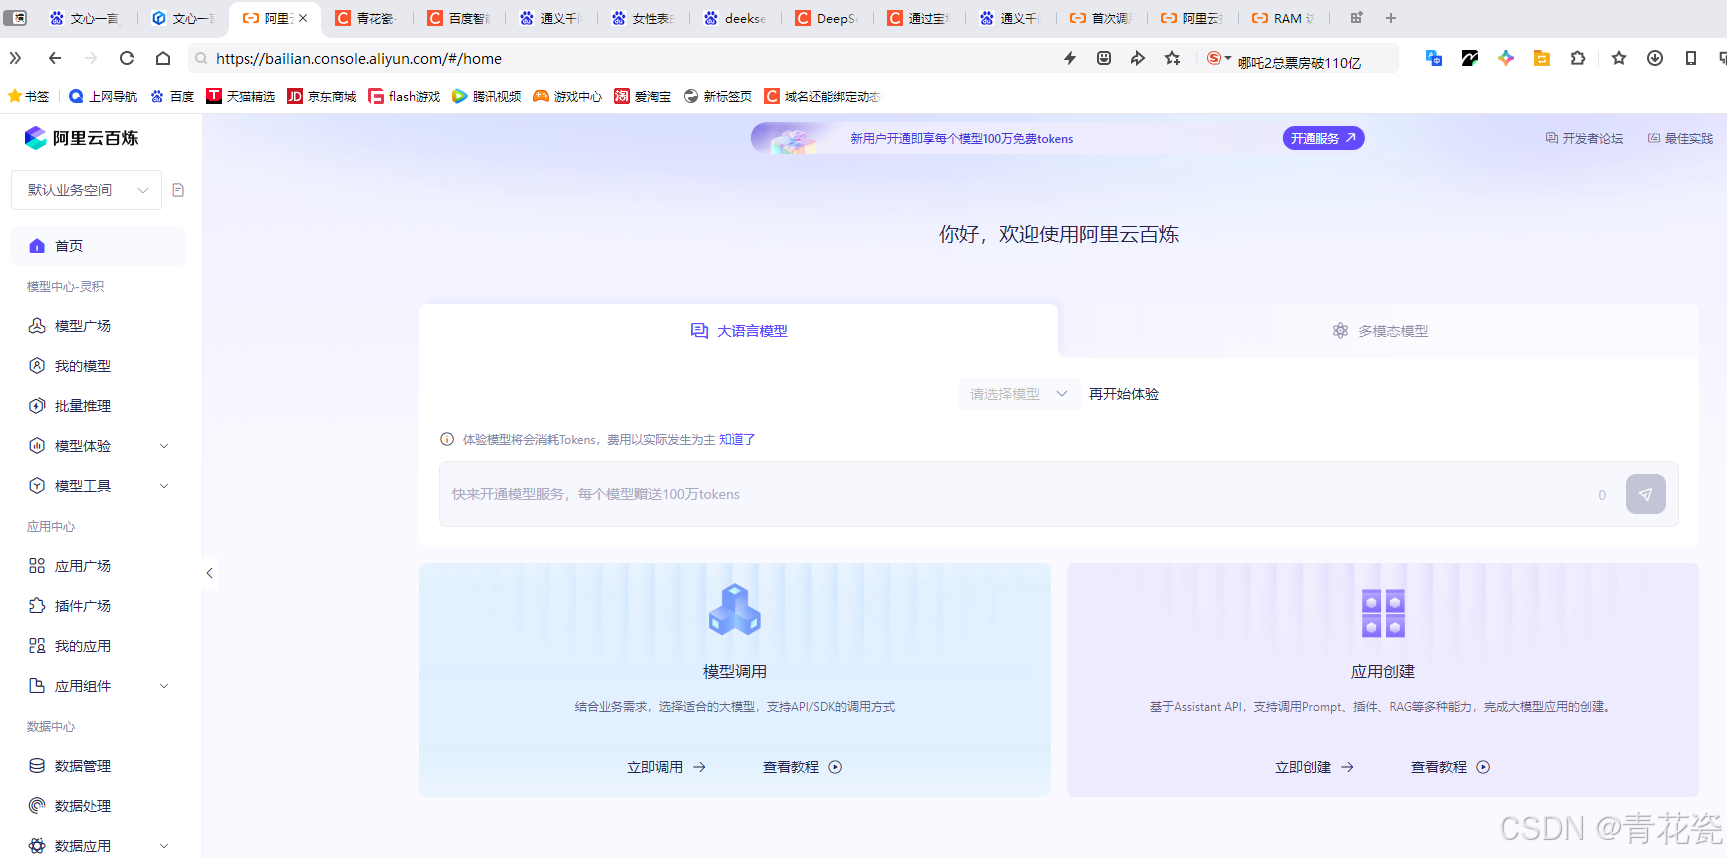Open the 天猫精选 bookmark
Image resolution: width=1727 pixels, height=858 pixels.
241,96
